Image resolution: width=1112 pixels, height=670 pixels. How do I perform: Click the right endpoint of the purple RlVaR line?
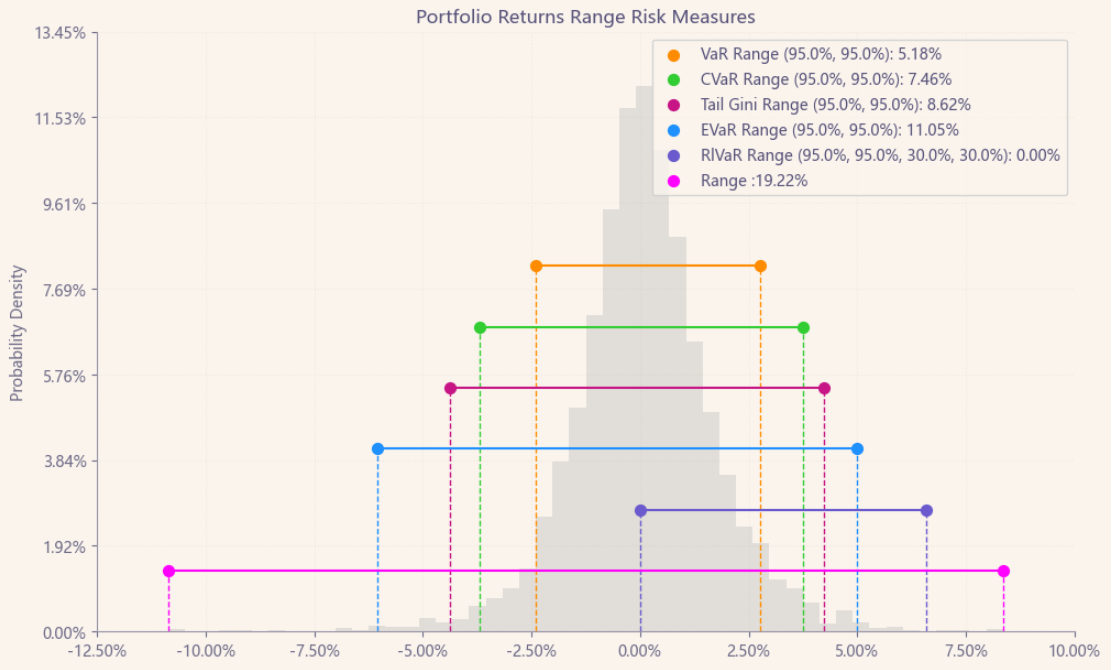(x=927, y=511)
